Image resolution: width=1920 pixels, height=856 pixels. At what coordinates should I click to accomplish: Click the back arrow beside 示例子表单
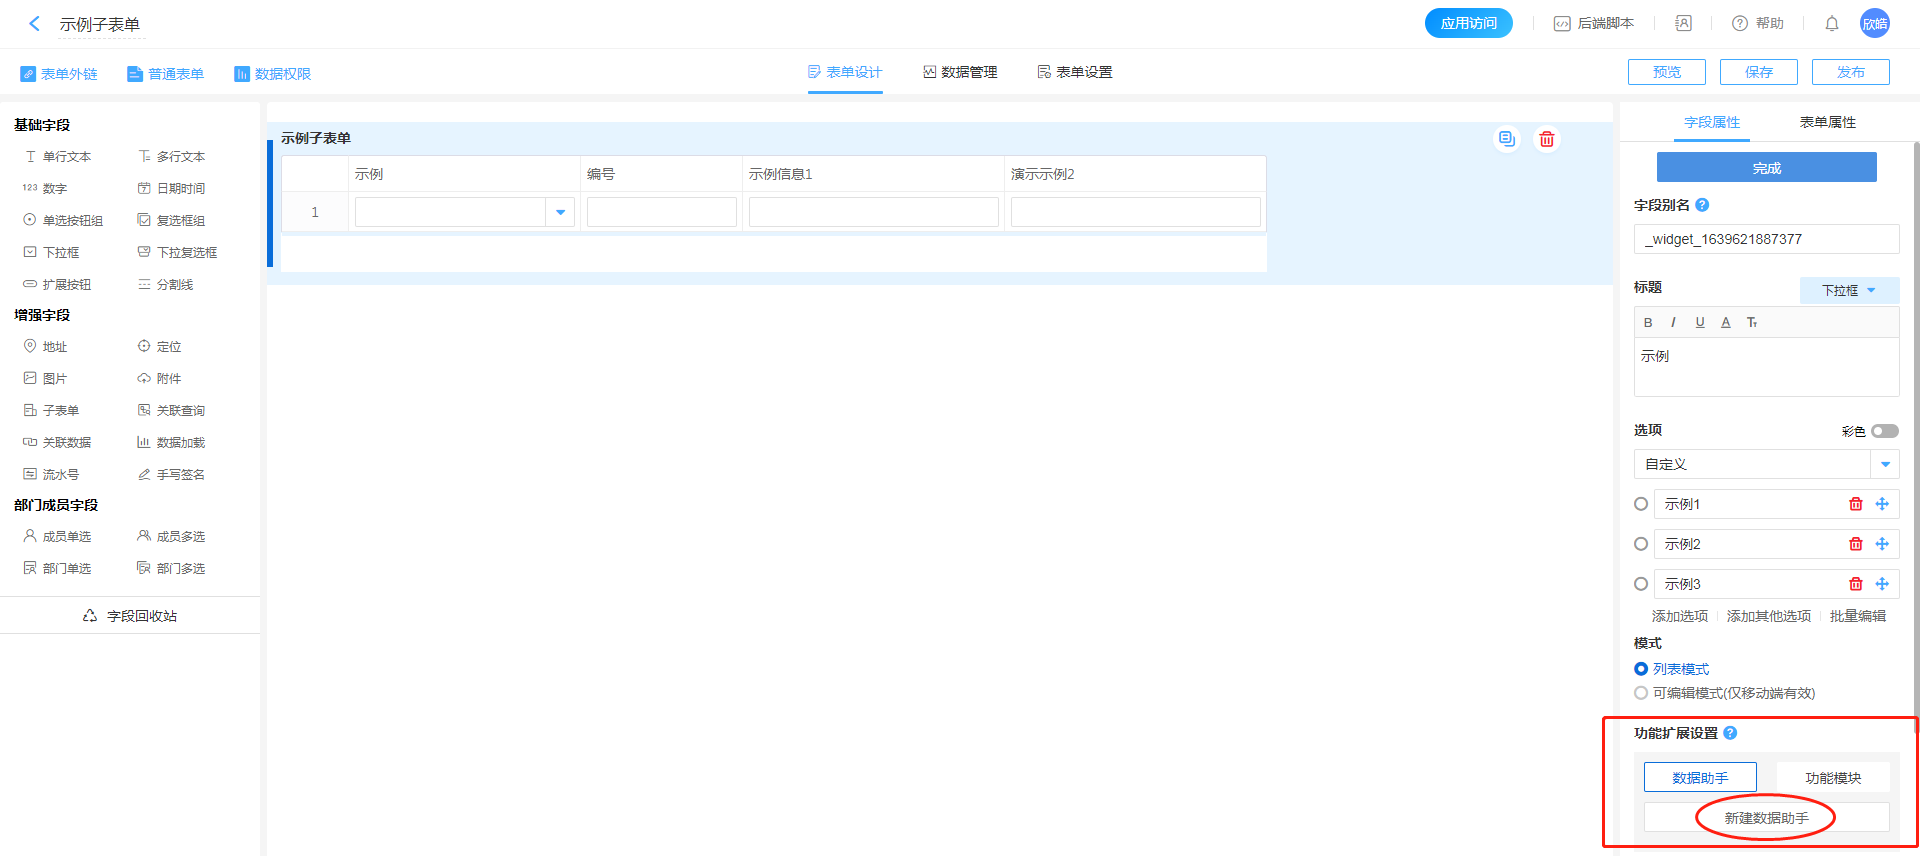click(x=35, y=24)
